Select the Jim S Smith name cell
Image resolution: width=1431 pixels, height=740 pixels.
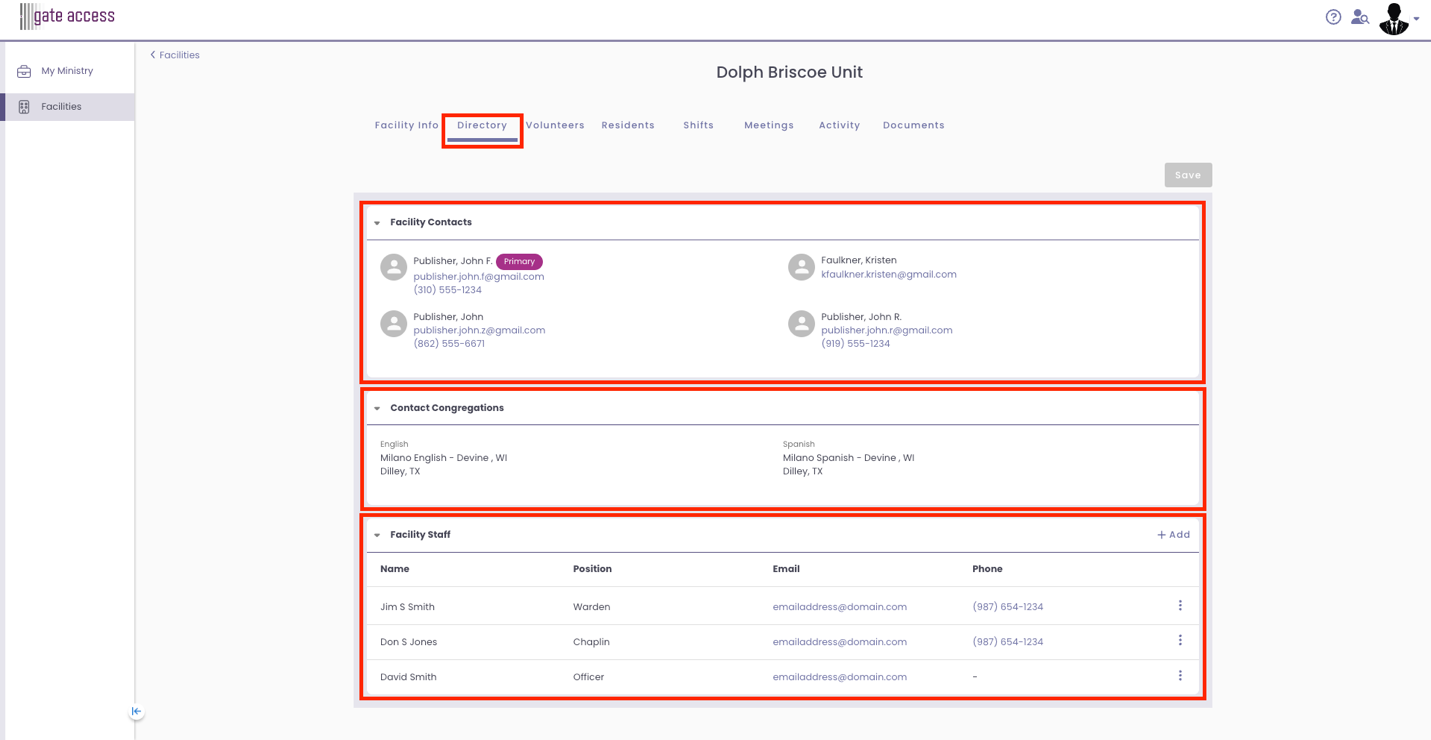coord(407,607)
